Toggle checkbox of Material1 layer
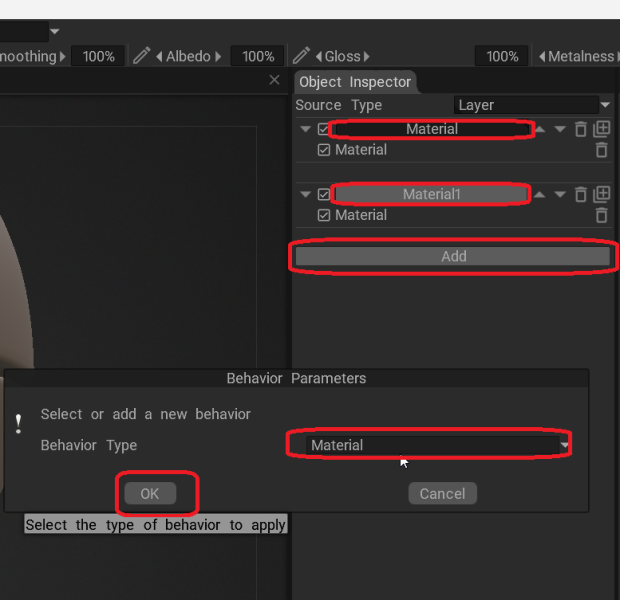This screenshot has height=600, width=620. pos(323,195)
